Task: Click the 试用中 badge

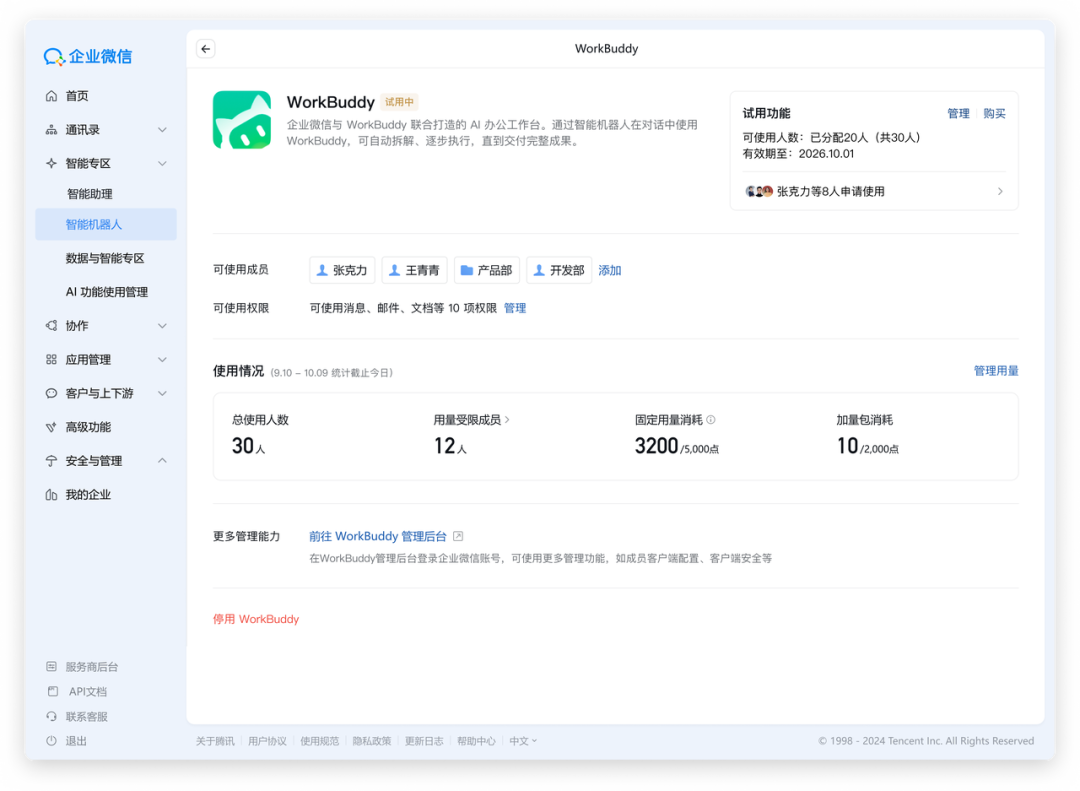Action: point(399,102)
